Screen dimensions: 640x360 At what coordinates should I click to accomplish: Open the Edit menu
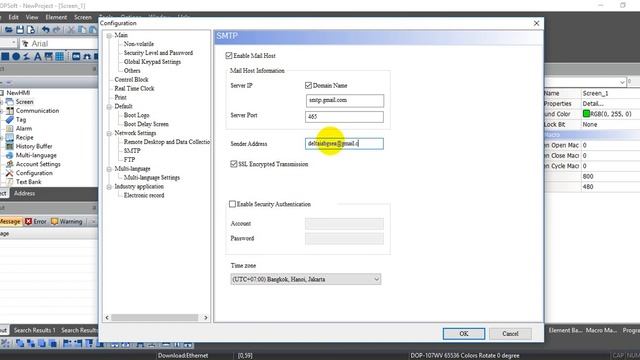[13, 17]
